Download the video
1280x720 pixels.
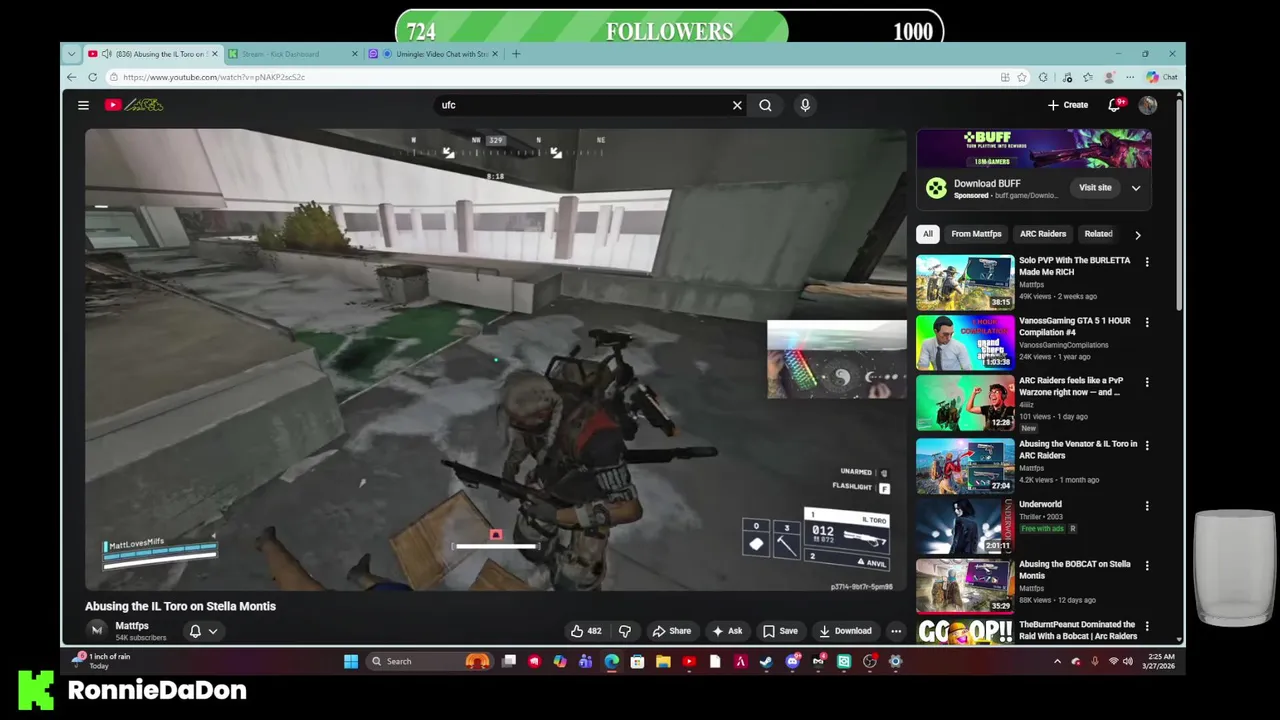tap(845, 631)
